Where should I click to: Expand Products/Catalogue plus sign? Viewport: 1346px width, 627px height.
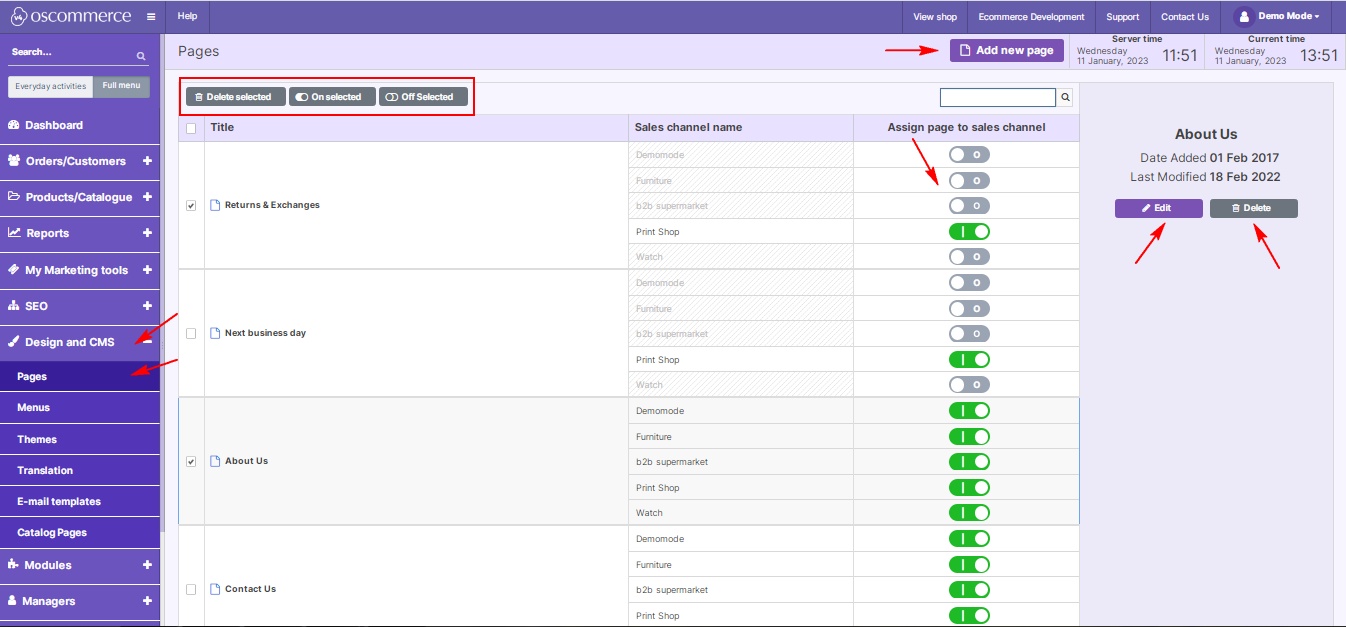coord(147,197)
